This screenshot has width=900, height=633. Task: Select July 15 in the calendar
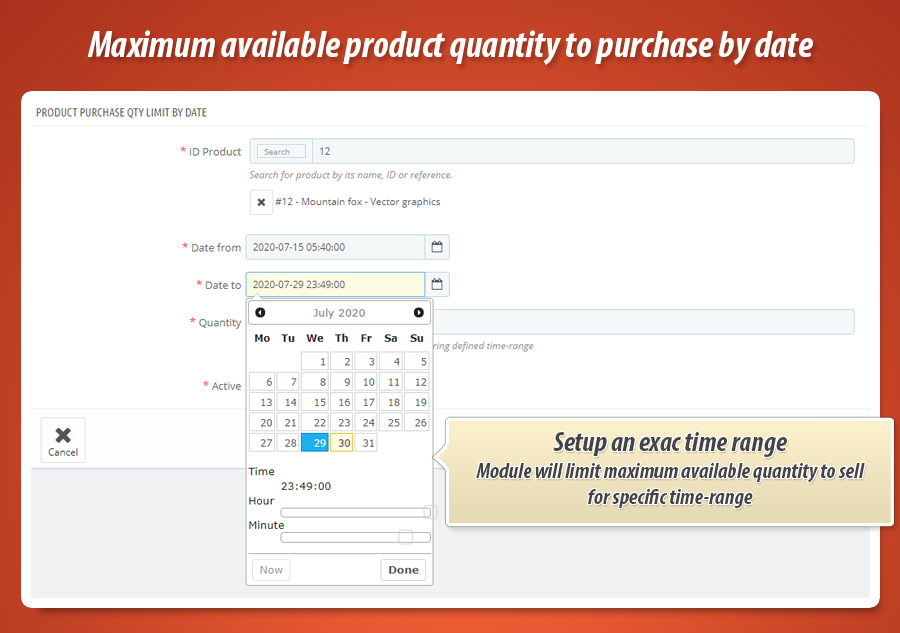coord(315,402)
